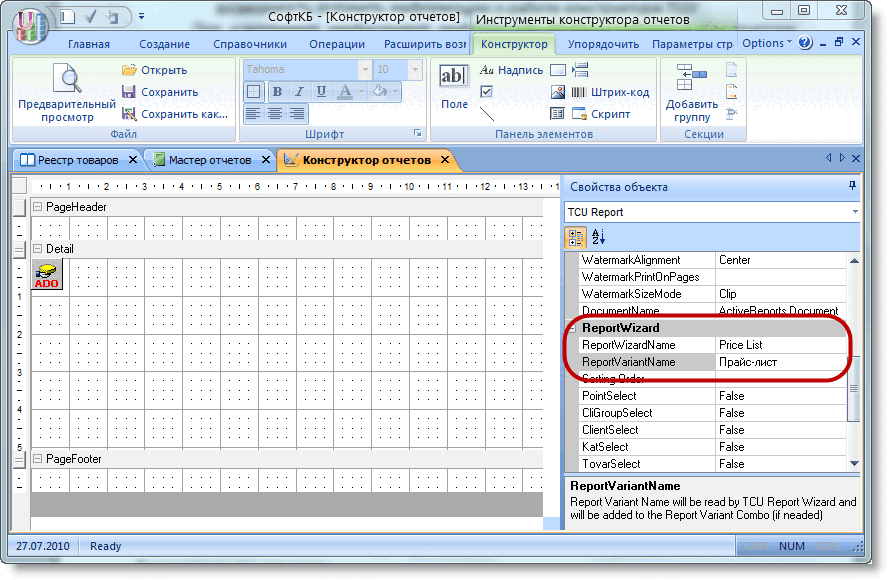Open the quick access toolbar customize arrow

coord(142,16)
